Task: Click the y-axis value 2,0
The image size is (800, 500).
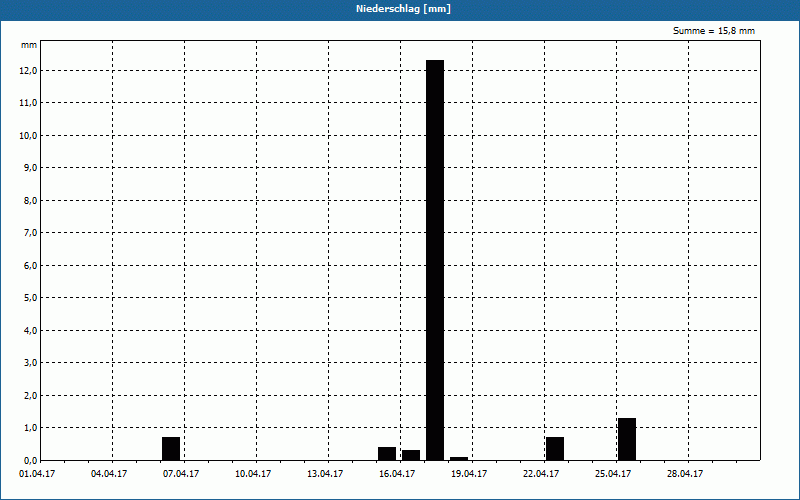Action: pyautogui.click(x=30, y=395)
